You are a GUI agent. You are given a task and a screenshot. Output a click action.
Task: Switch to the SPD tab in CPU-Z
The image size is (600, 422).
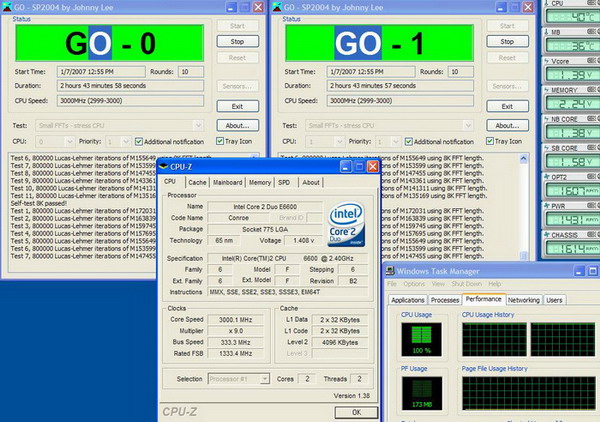[284, 182]
